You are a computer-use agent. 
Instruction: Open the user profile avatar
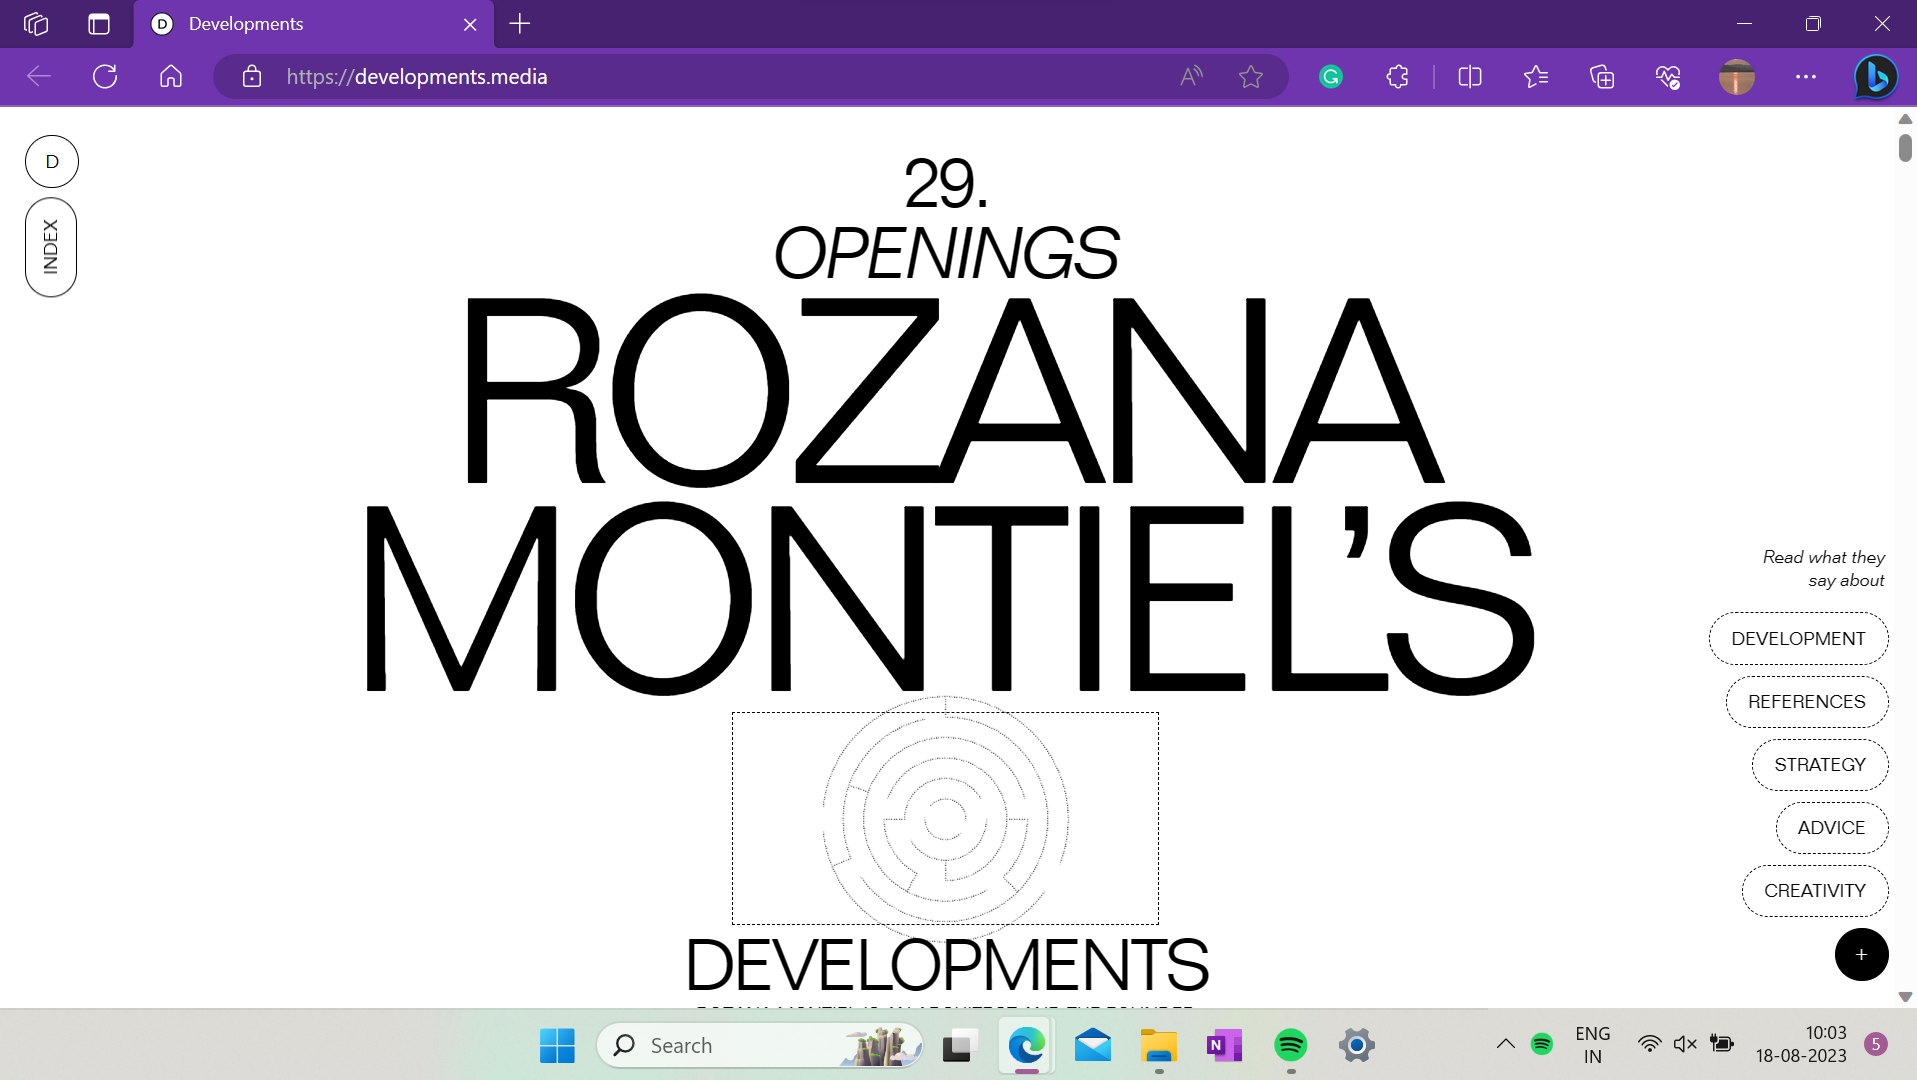click(1736, 77)
